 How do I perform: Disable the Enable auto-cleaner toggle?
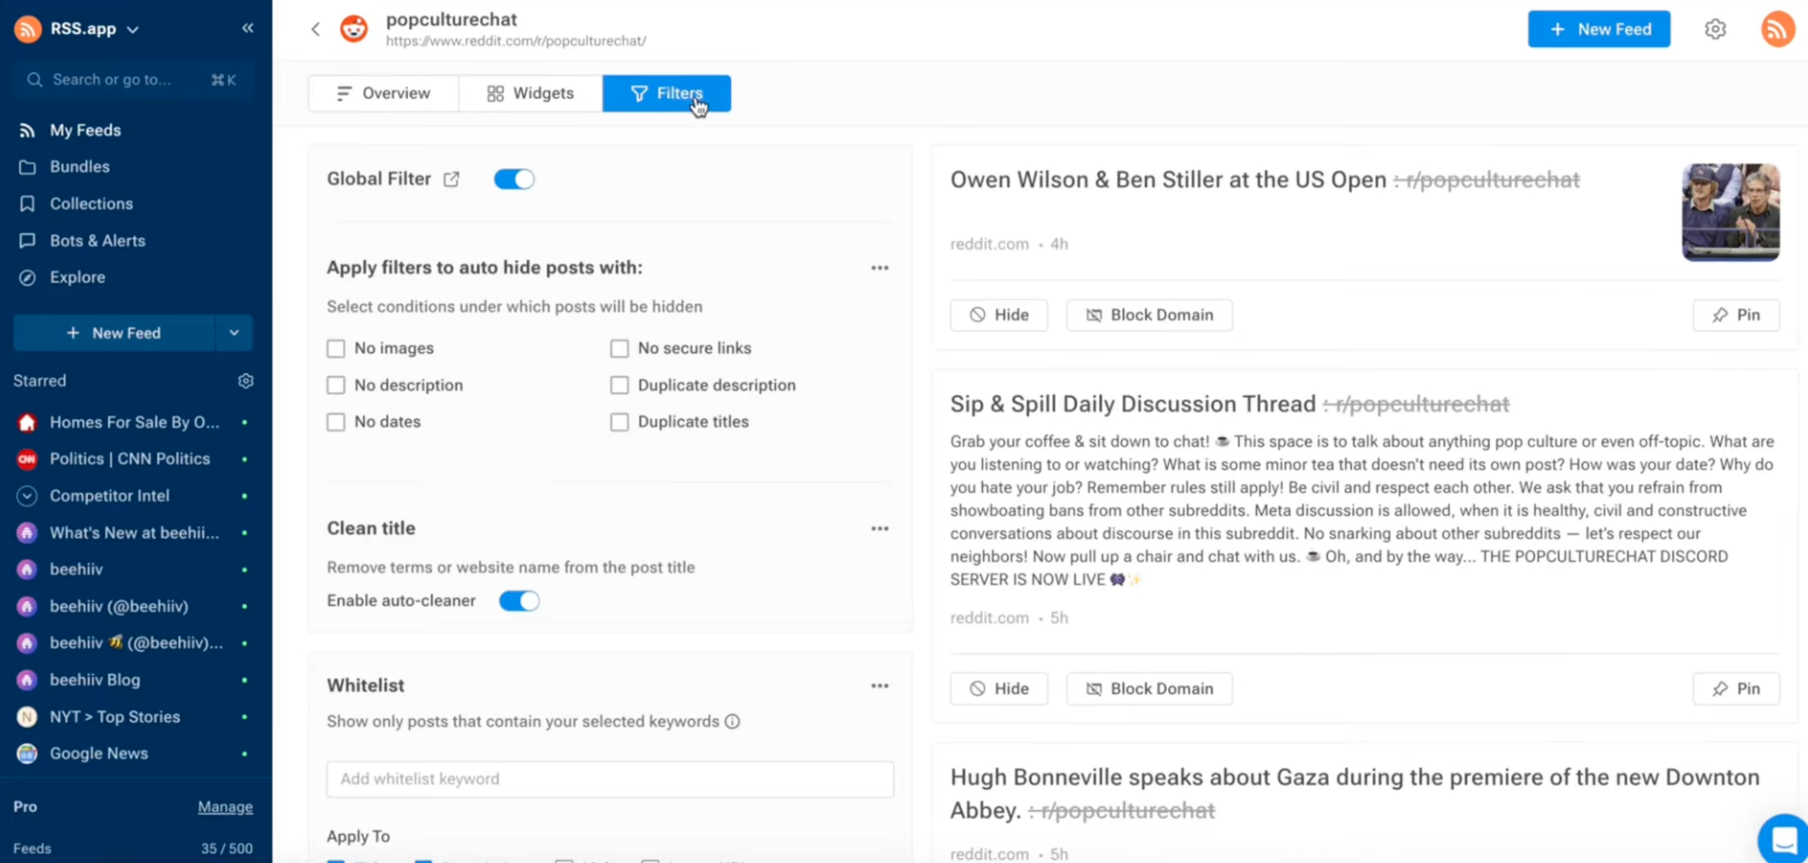(519, 601)
